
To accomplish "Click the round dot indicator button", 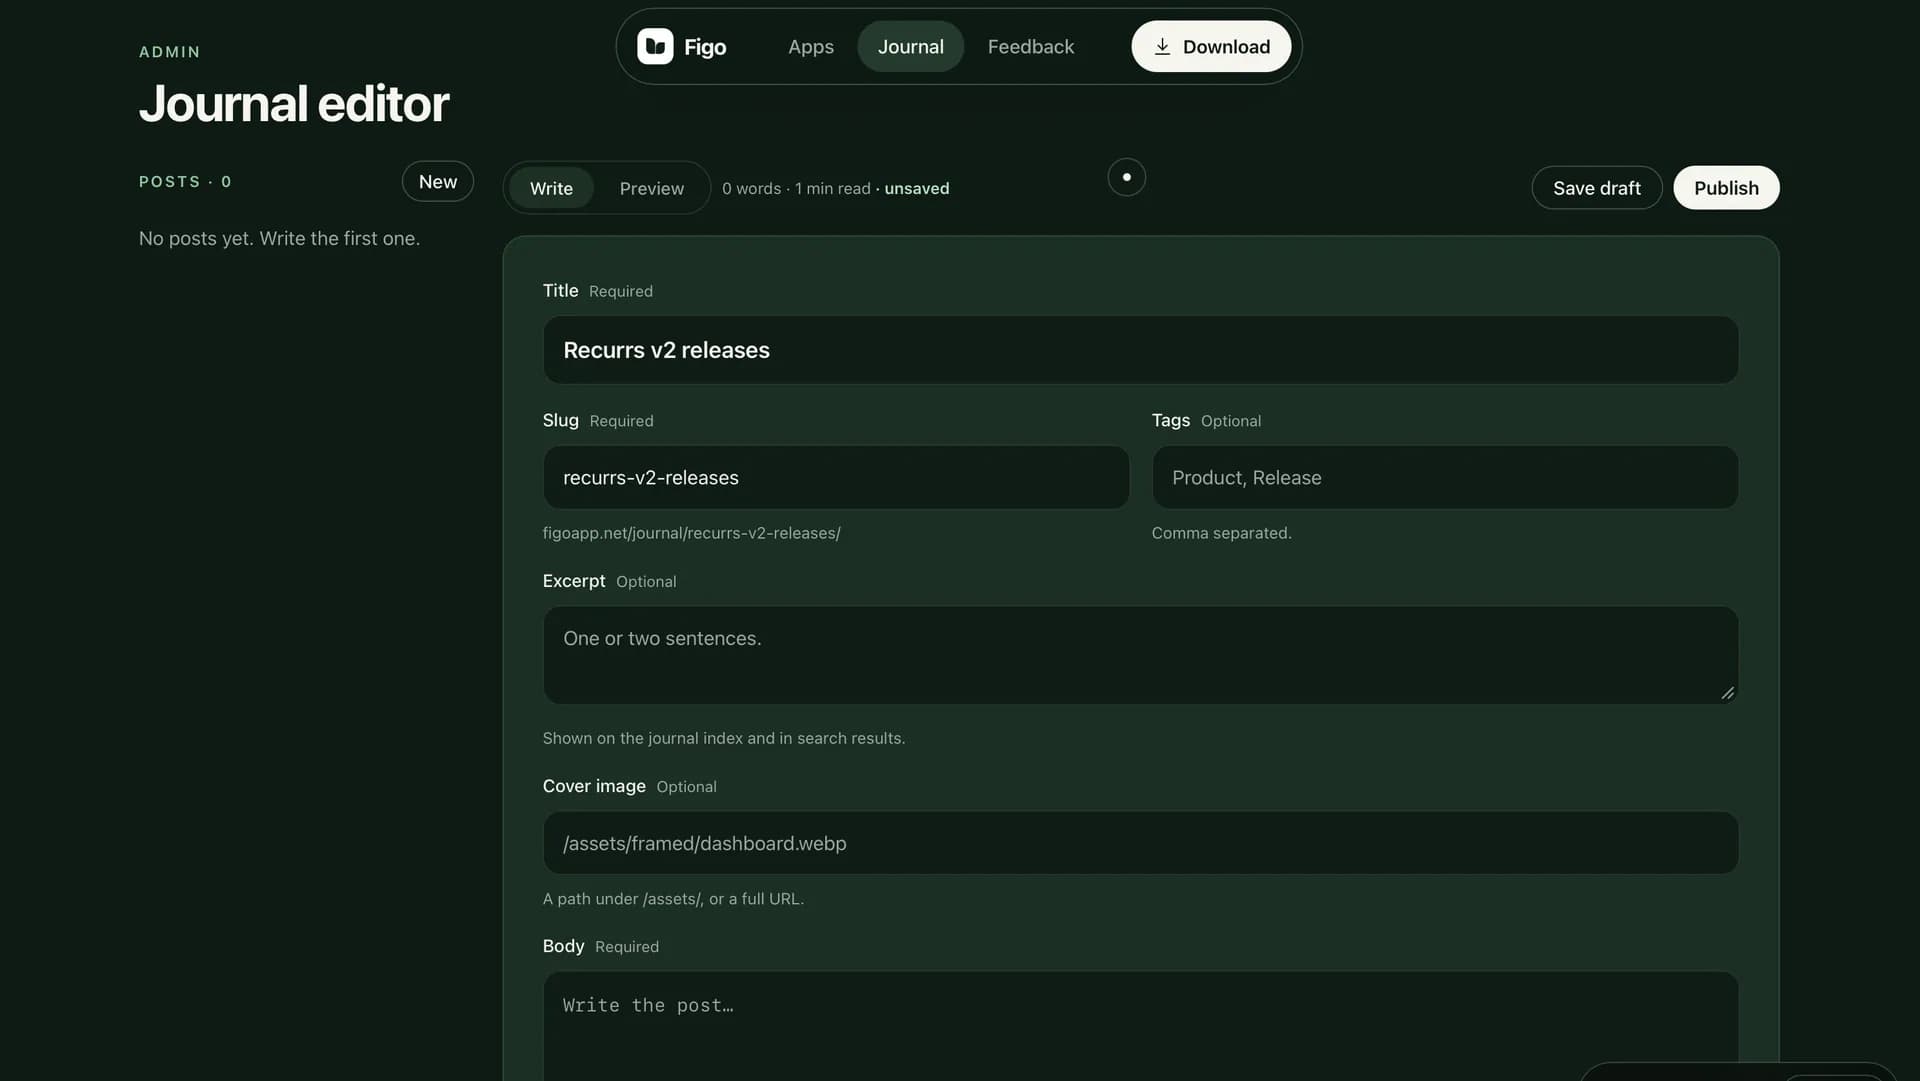I will click(1126, 177).
